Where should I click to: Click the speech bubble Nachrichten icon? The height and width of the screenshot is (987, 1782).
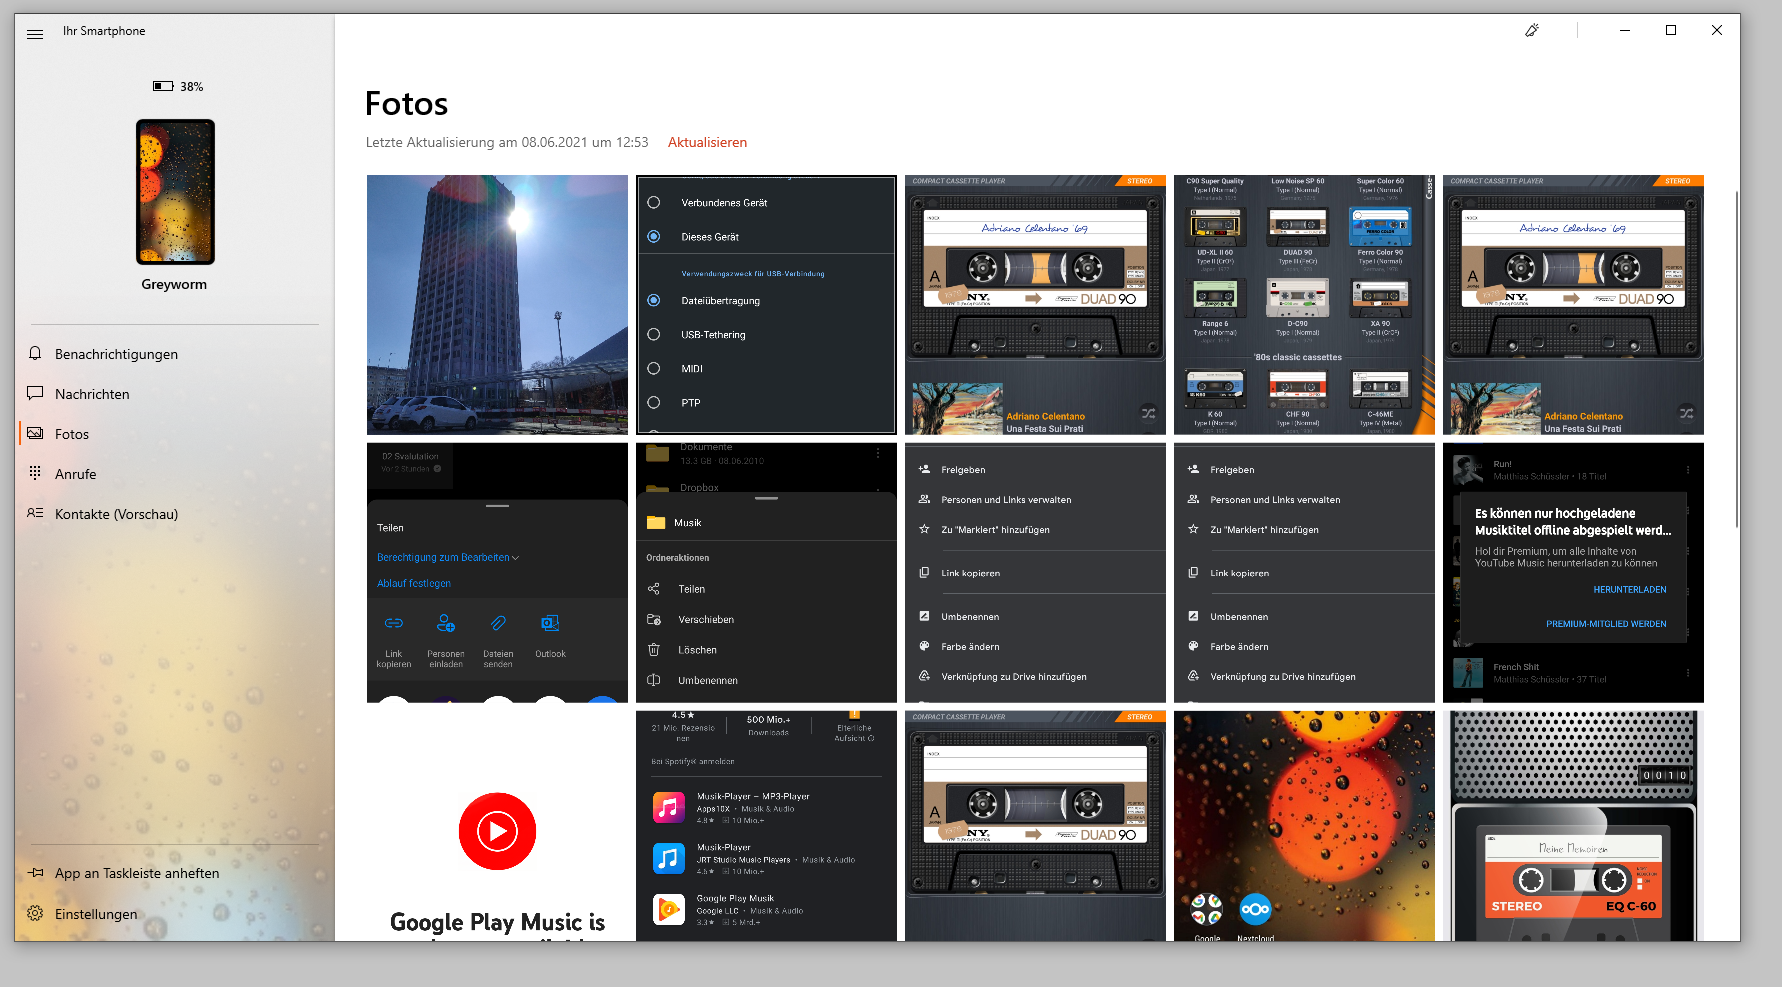click(x=35, y=394)
